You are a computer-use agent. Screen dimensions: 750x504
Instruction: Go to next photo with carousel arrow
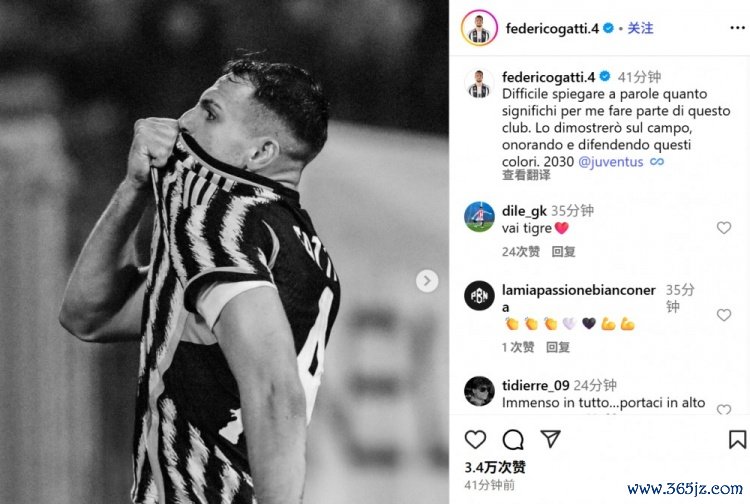[x=427, y=281]
